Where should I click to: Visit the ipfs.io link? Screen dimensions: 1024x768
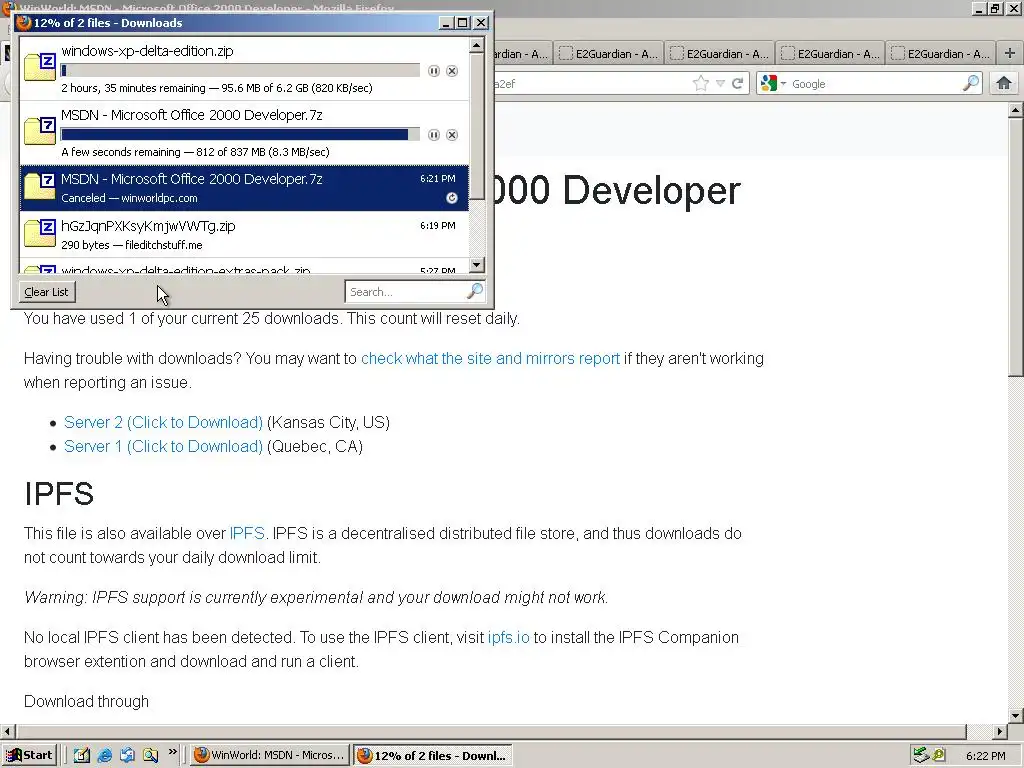[x=509, y=637]
